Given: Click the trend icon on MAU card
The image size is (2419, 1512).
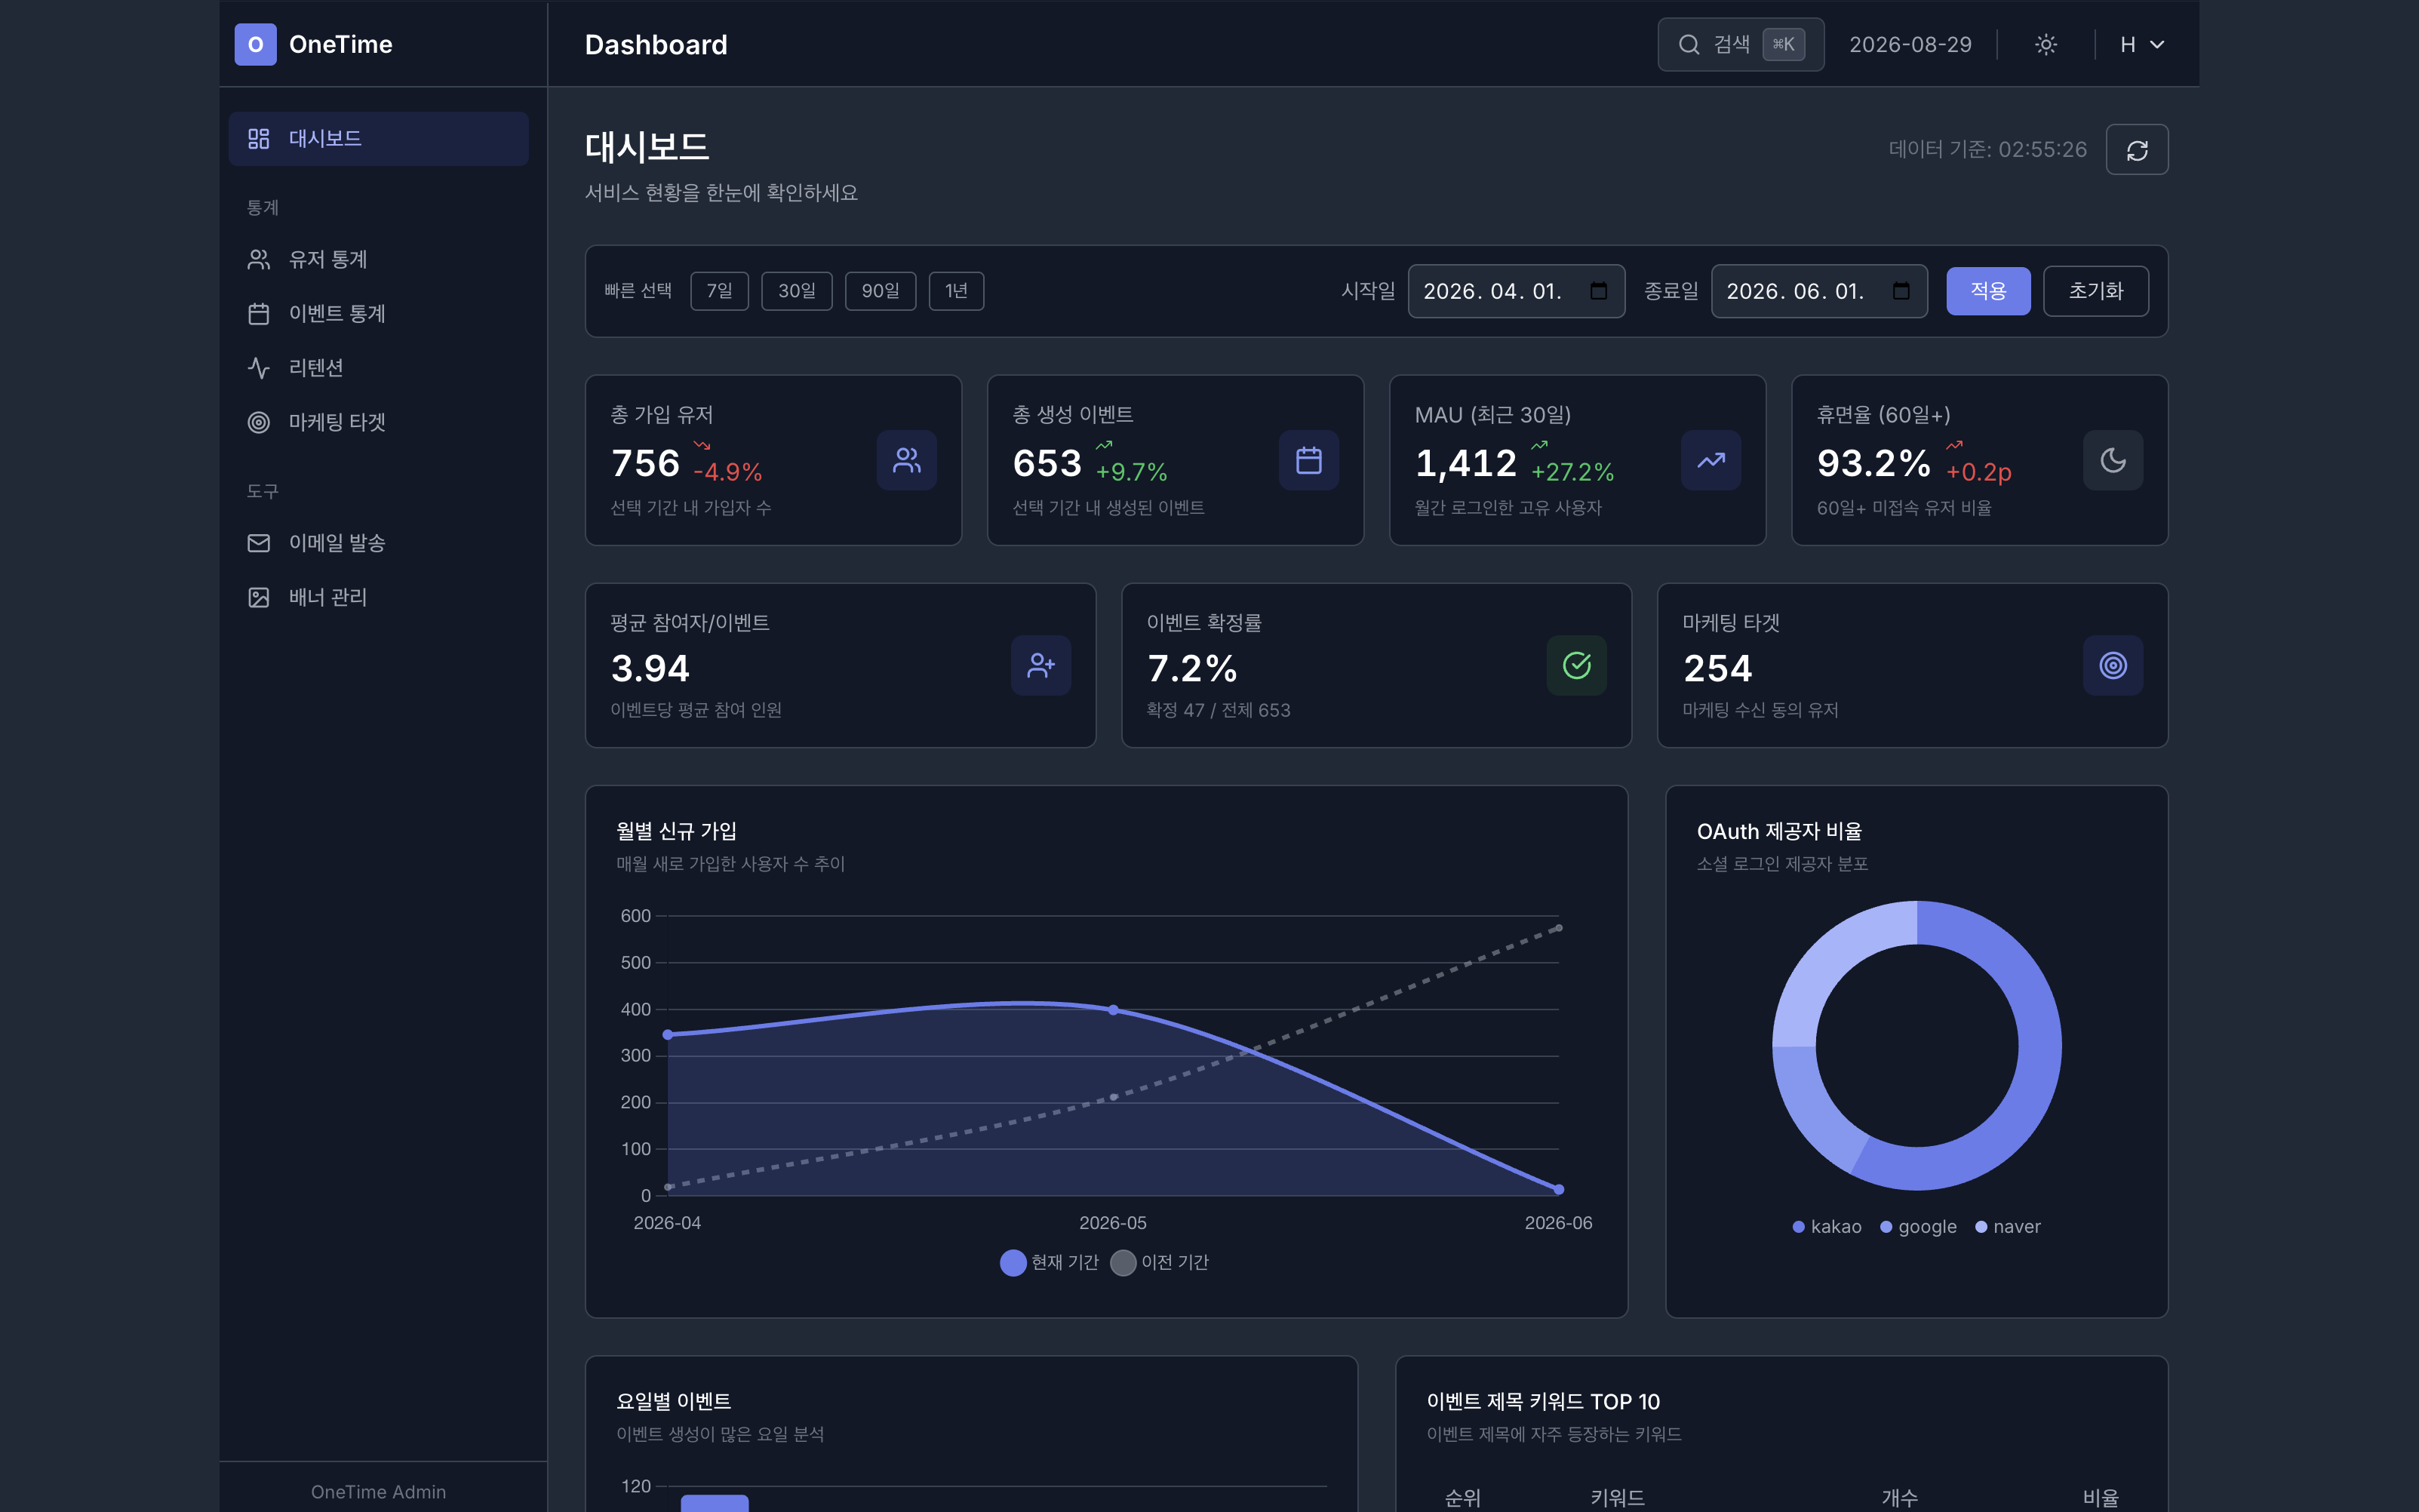Looking at the screenshot, I should coord(1711,461).
